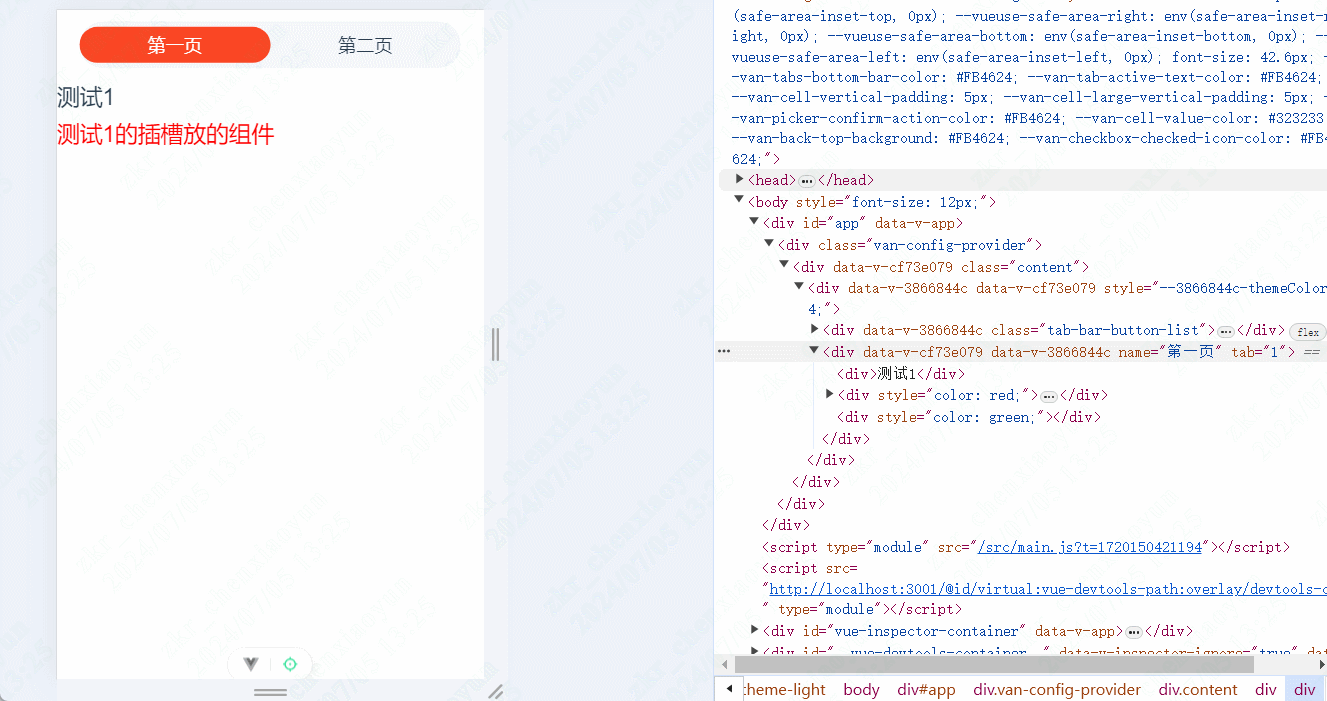Click the name="第一页" attribute in selected node
Screen dimensions: 1327x701
(x=1171, y=352)
